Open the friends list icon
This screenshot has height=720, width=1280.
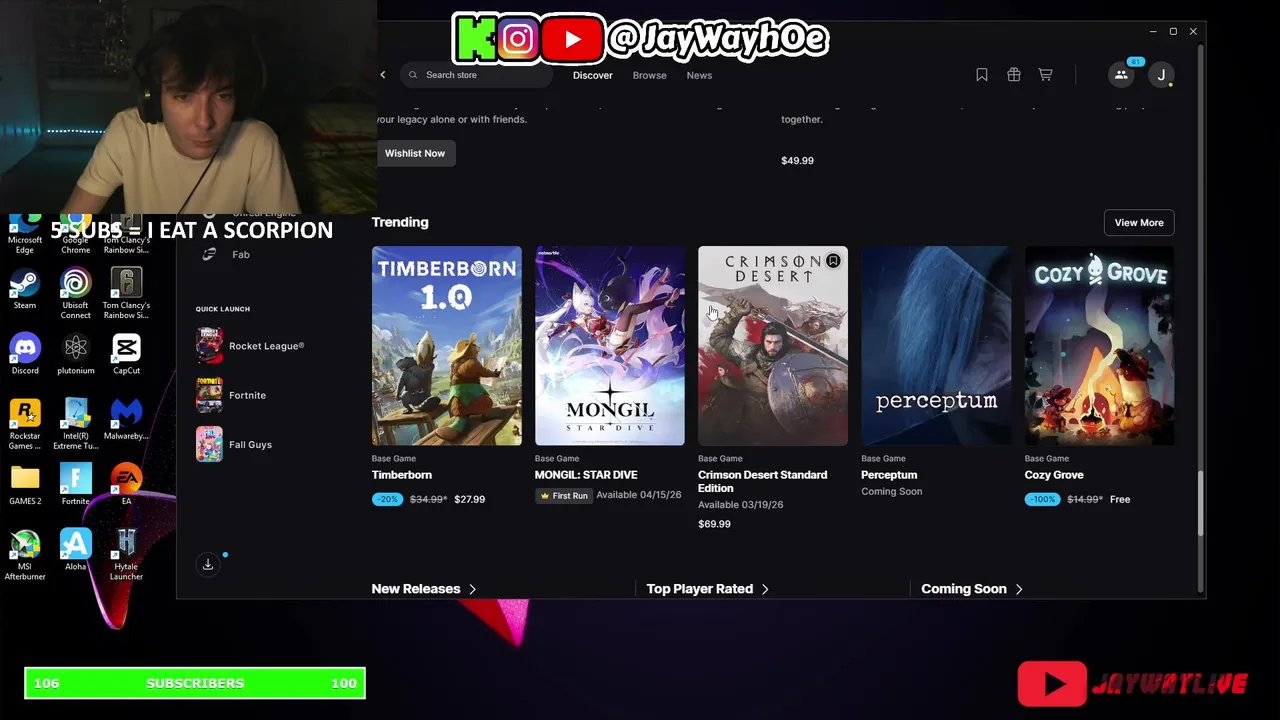tap(1121, 75)
